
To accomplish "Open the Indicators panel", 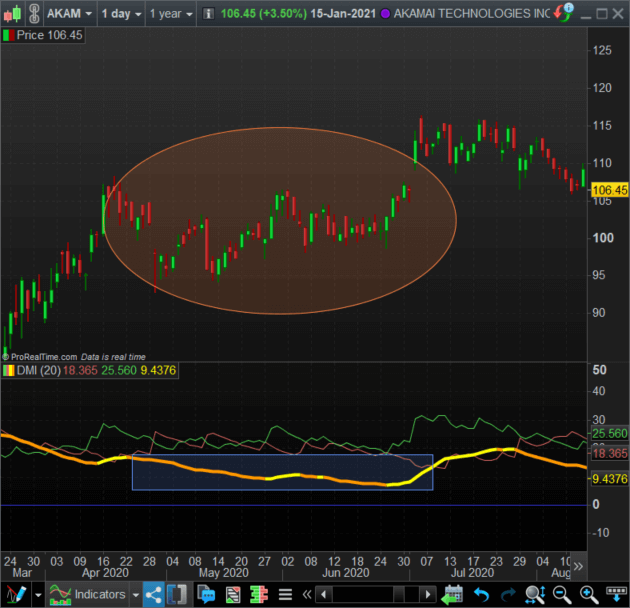I will (x=88, y=594).
